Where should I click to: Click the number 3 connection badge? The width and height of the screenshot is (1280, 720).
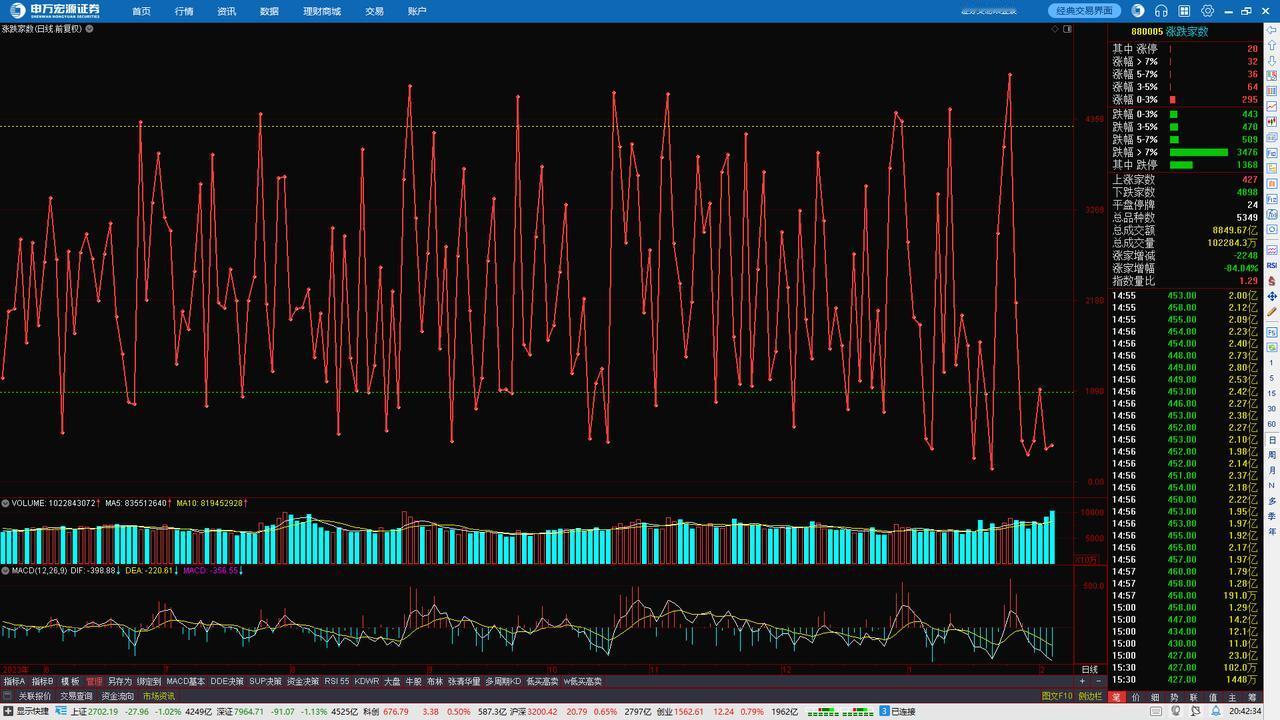click(884, 712)
